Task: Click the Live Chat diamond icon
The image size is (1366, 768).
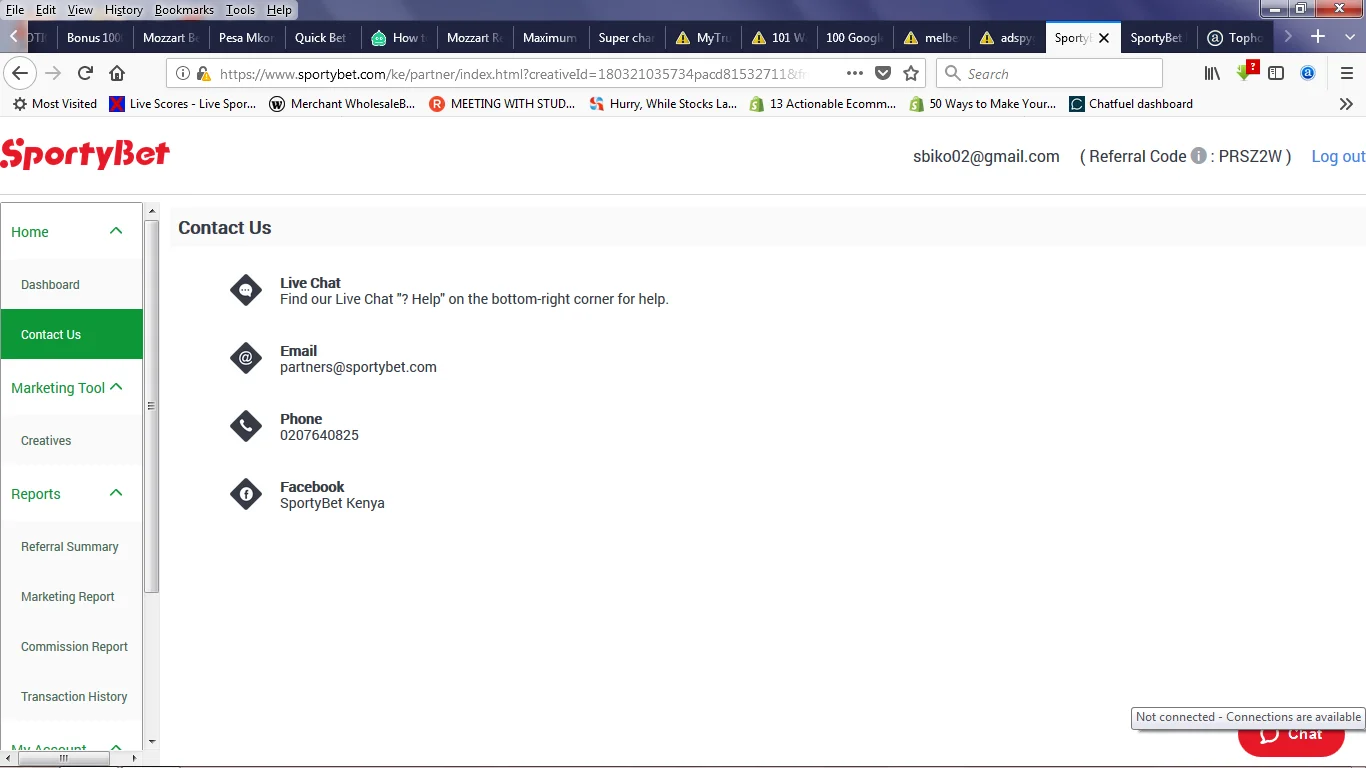Action: [x=246, y=290]
